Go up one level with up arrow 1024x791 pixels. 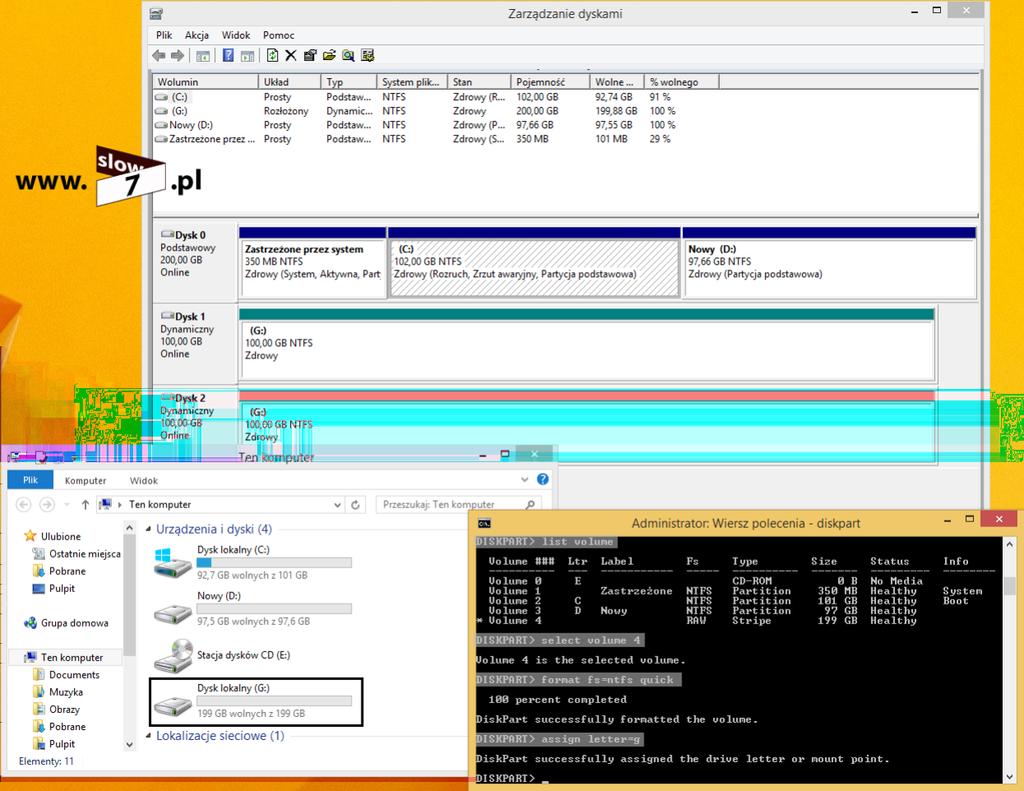(86, 504)
